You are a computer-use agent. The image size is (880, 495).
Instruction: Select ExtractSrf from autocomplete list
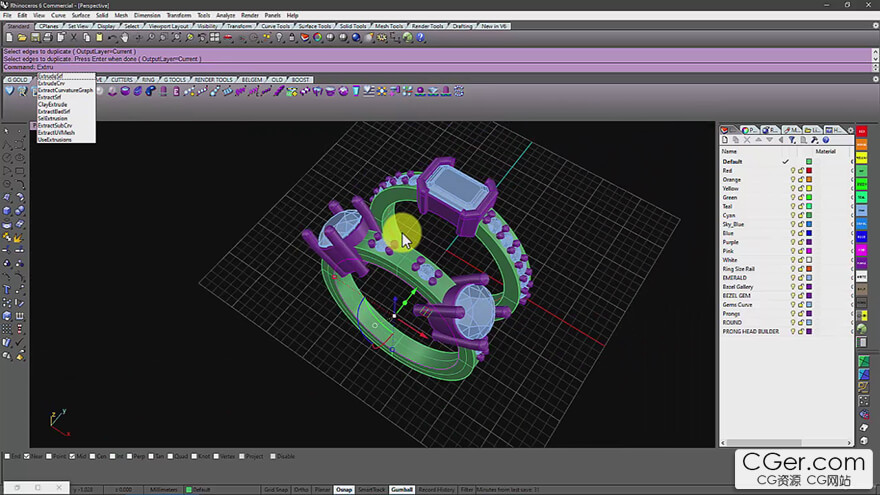(x=49, y=97)
